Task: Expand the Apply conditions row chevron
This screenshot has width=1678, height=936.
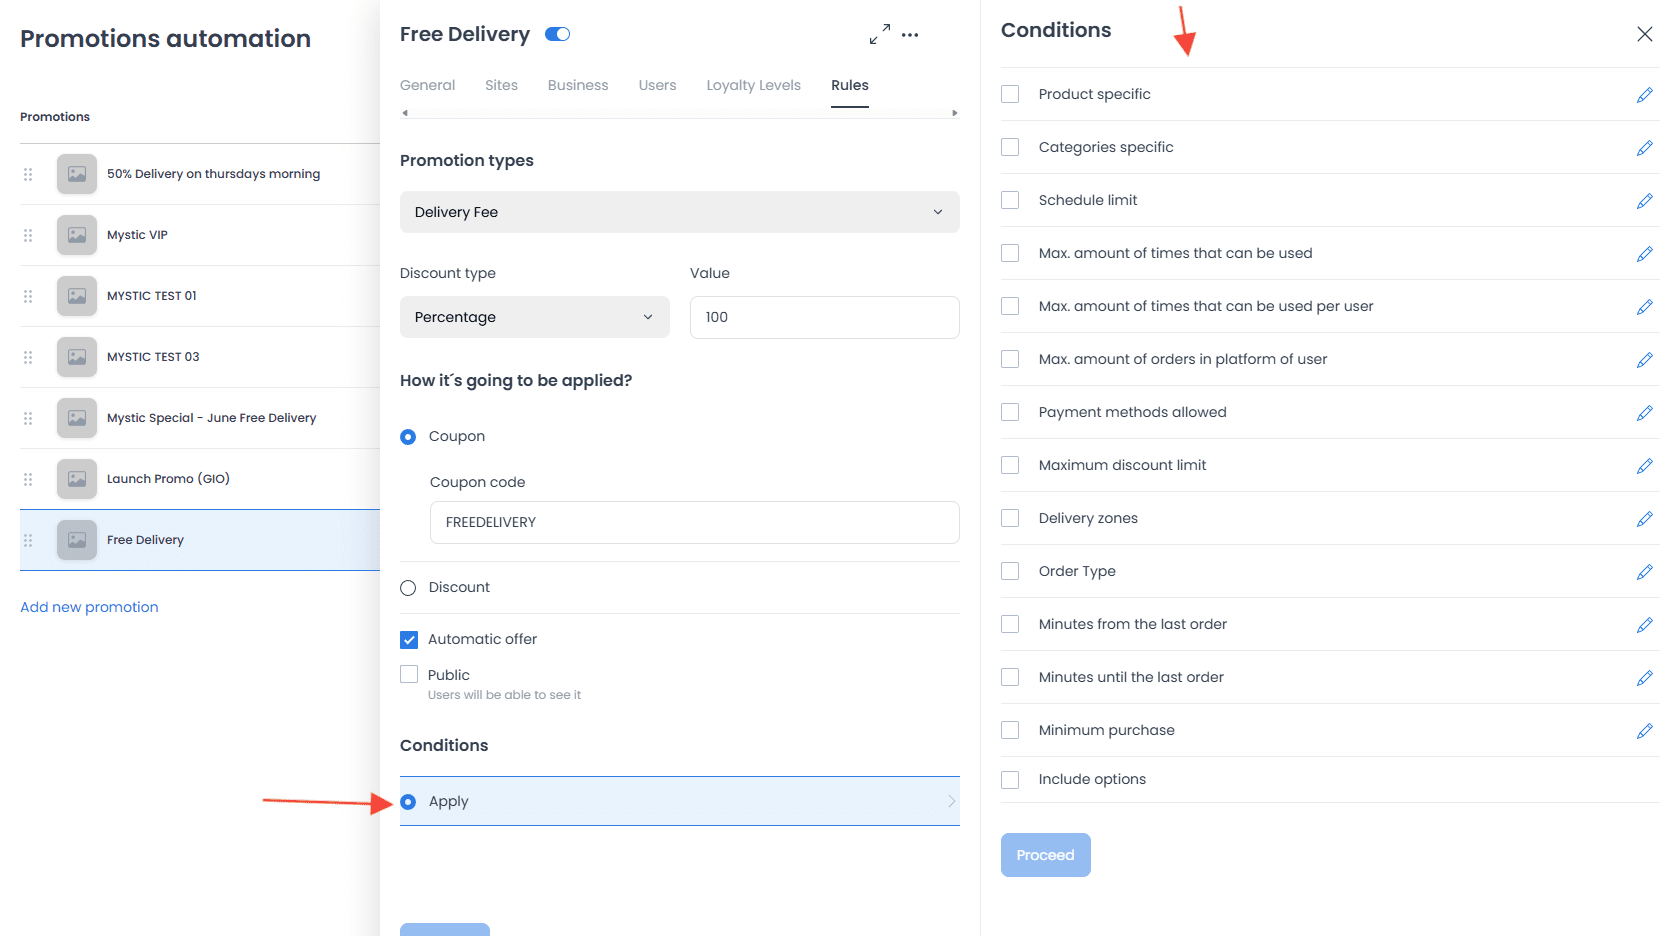Action: click(x=951, y=801)
